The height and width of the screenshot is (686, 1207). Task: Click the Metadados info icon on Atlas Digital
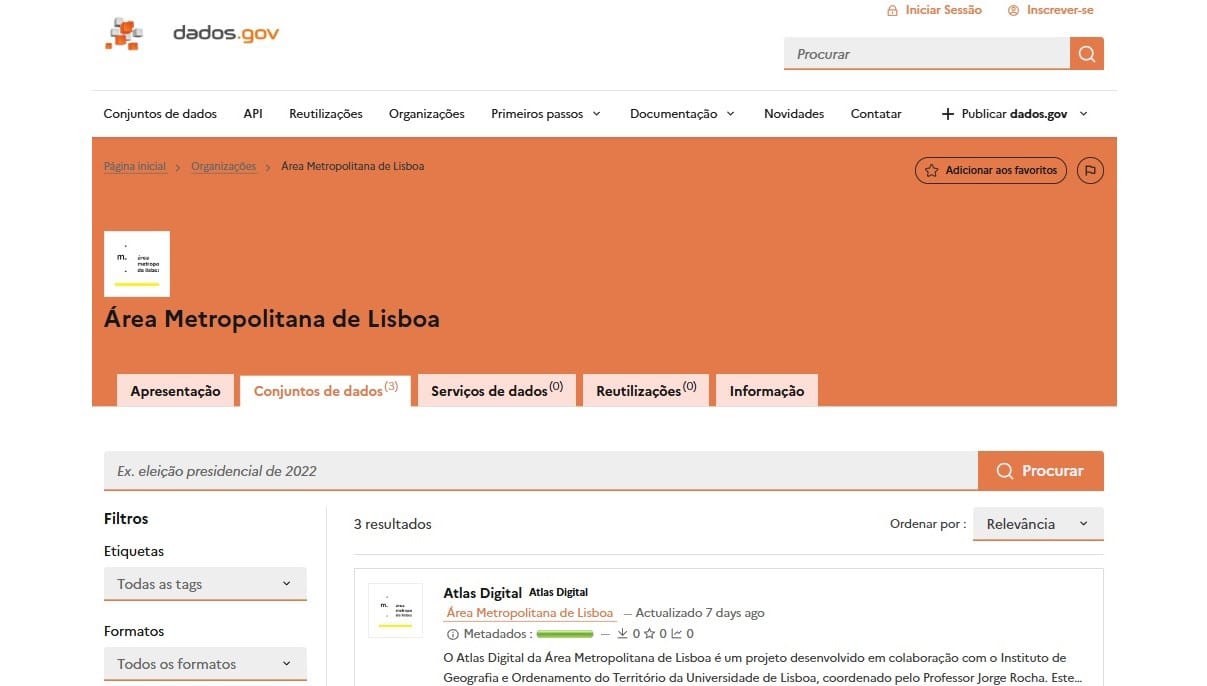tap(452, 634)
